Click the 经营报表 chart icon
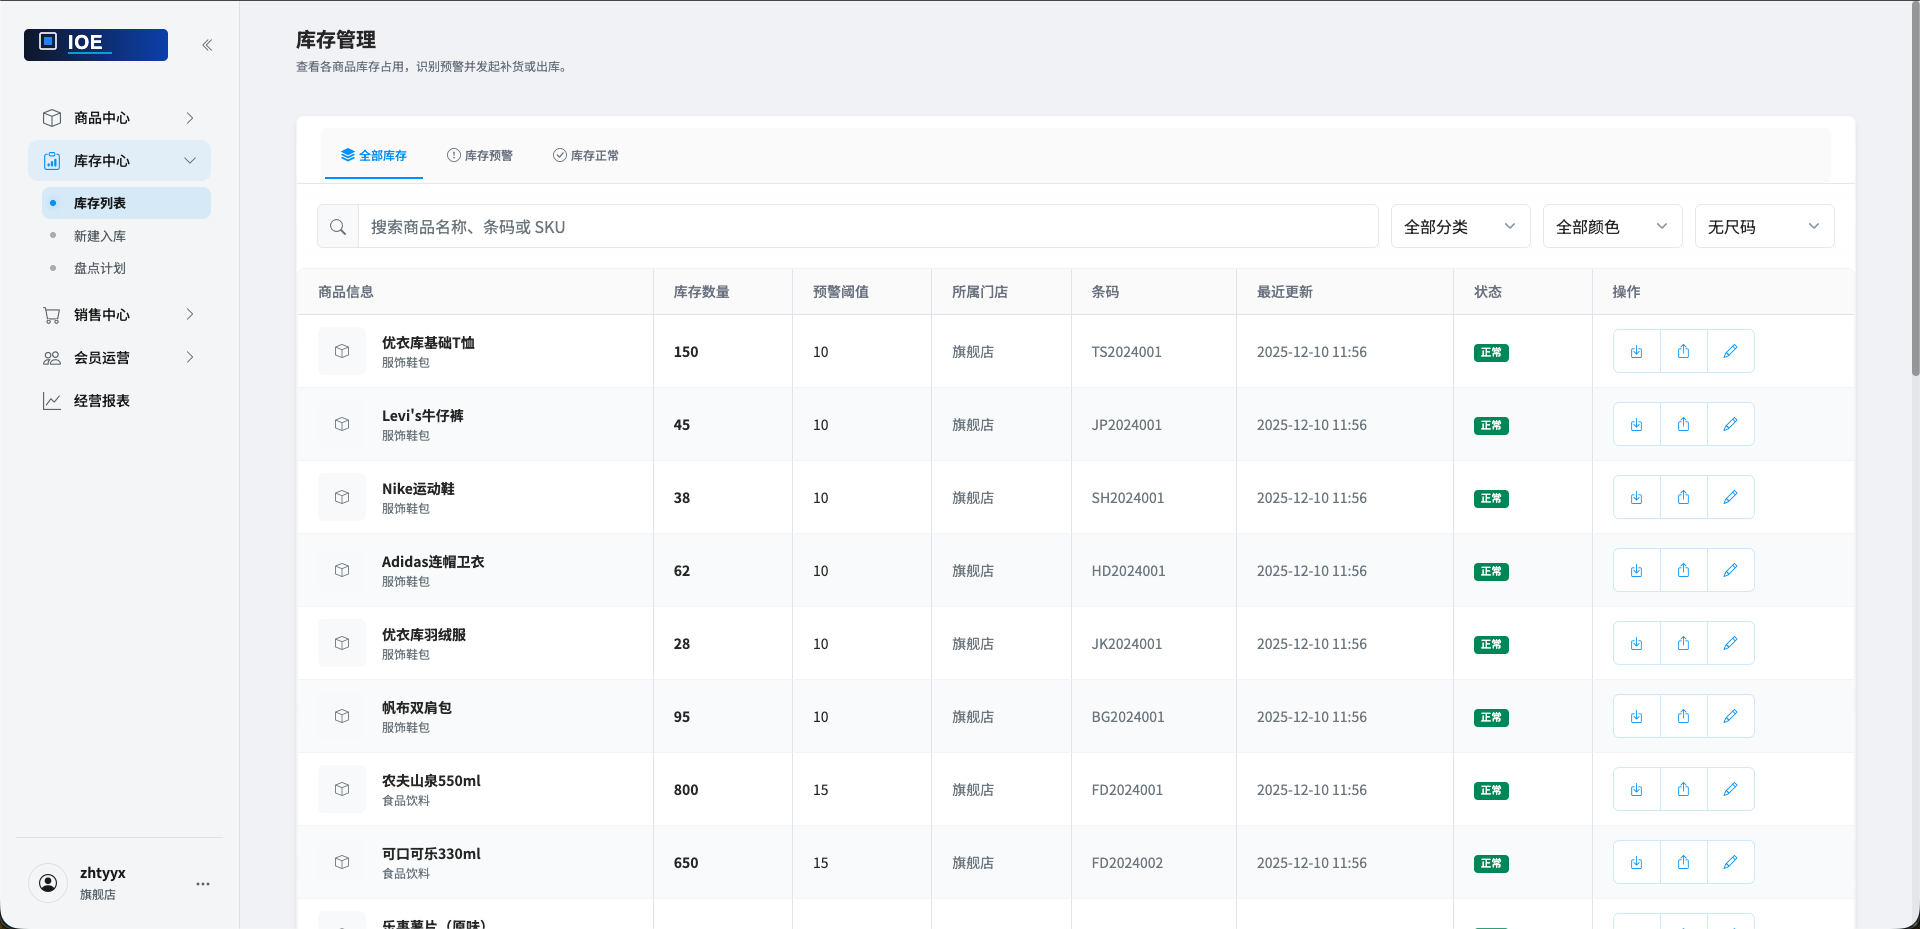 click(51, 400)
